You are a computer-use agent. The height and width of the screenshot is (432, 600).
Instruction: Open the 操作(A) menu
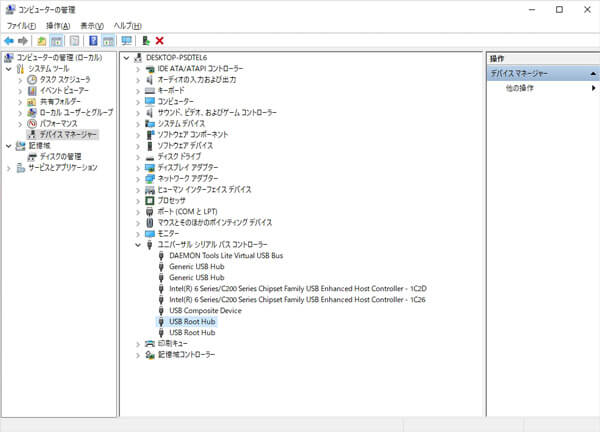[x=58, y=25]
